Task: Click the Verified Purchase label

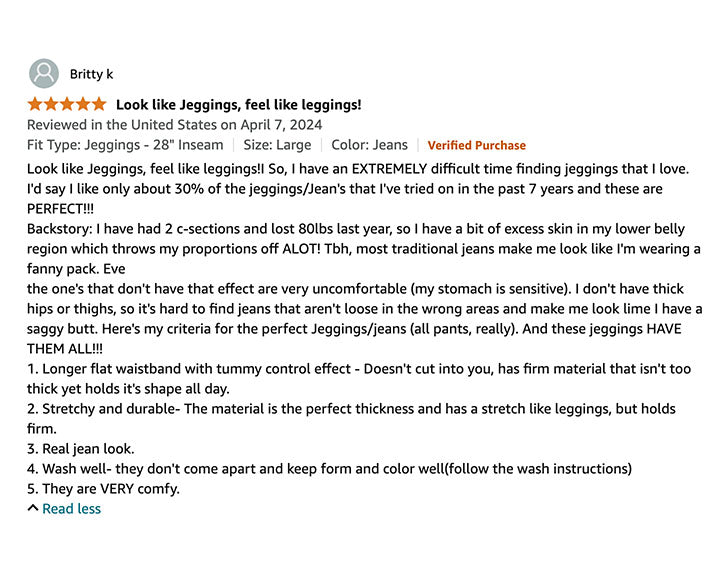Action: pos(476,146)
